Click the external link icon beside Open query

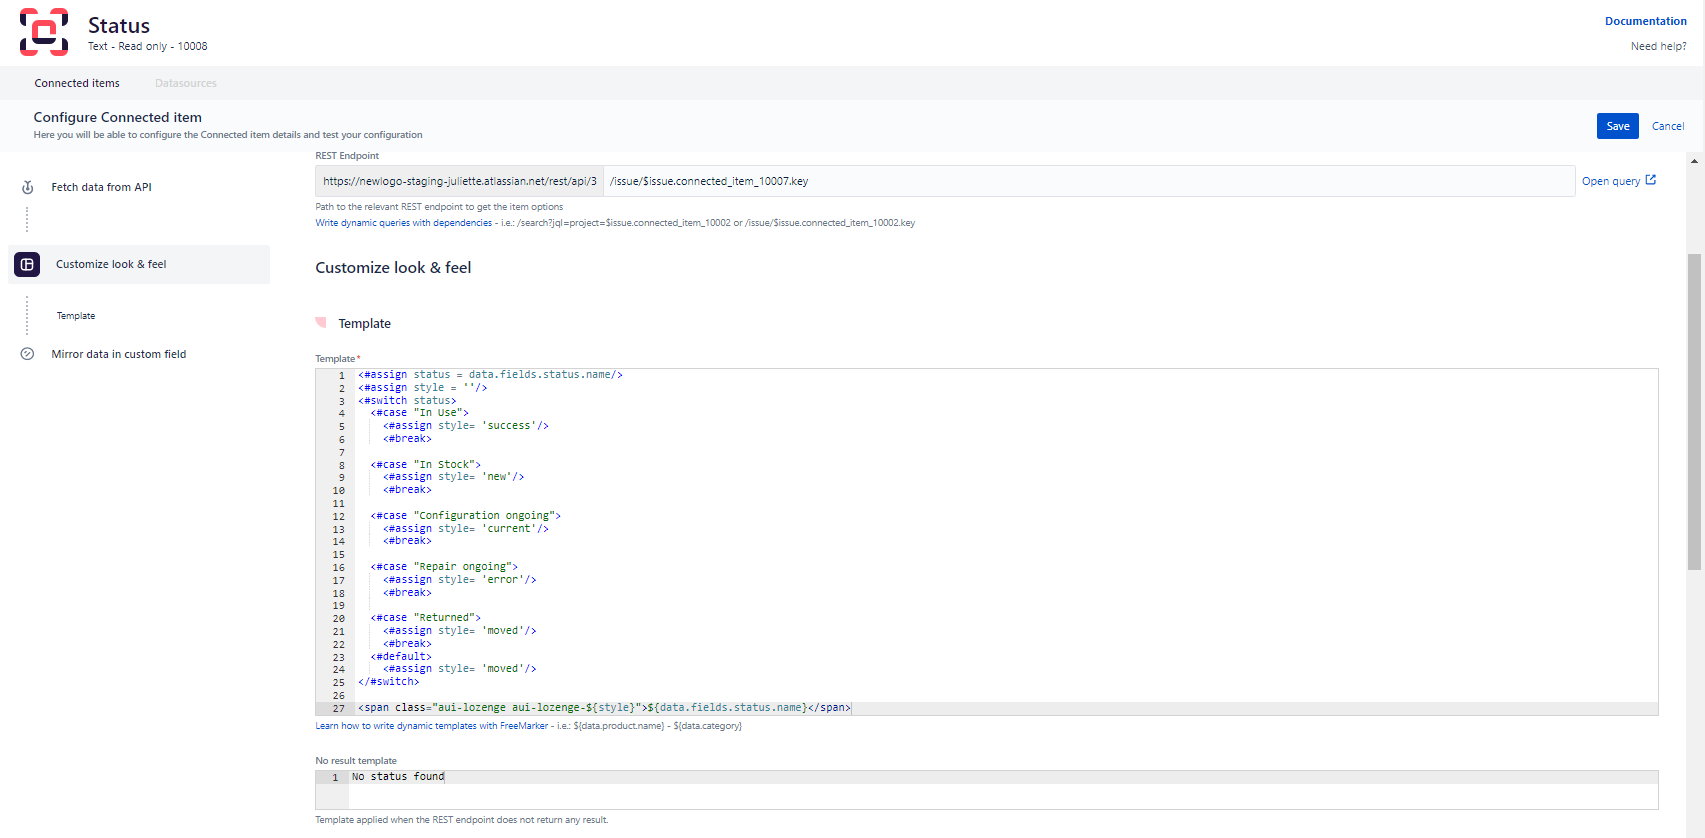(x=1651, y=180)
